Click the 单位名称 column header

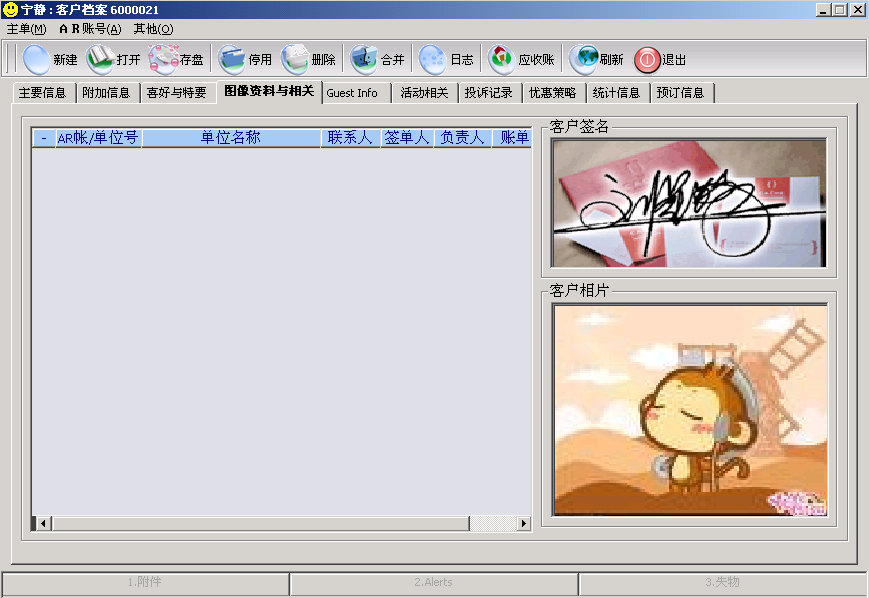(x=231, y=137)
